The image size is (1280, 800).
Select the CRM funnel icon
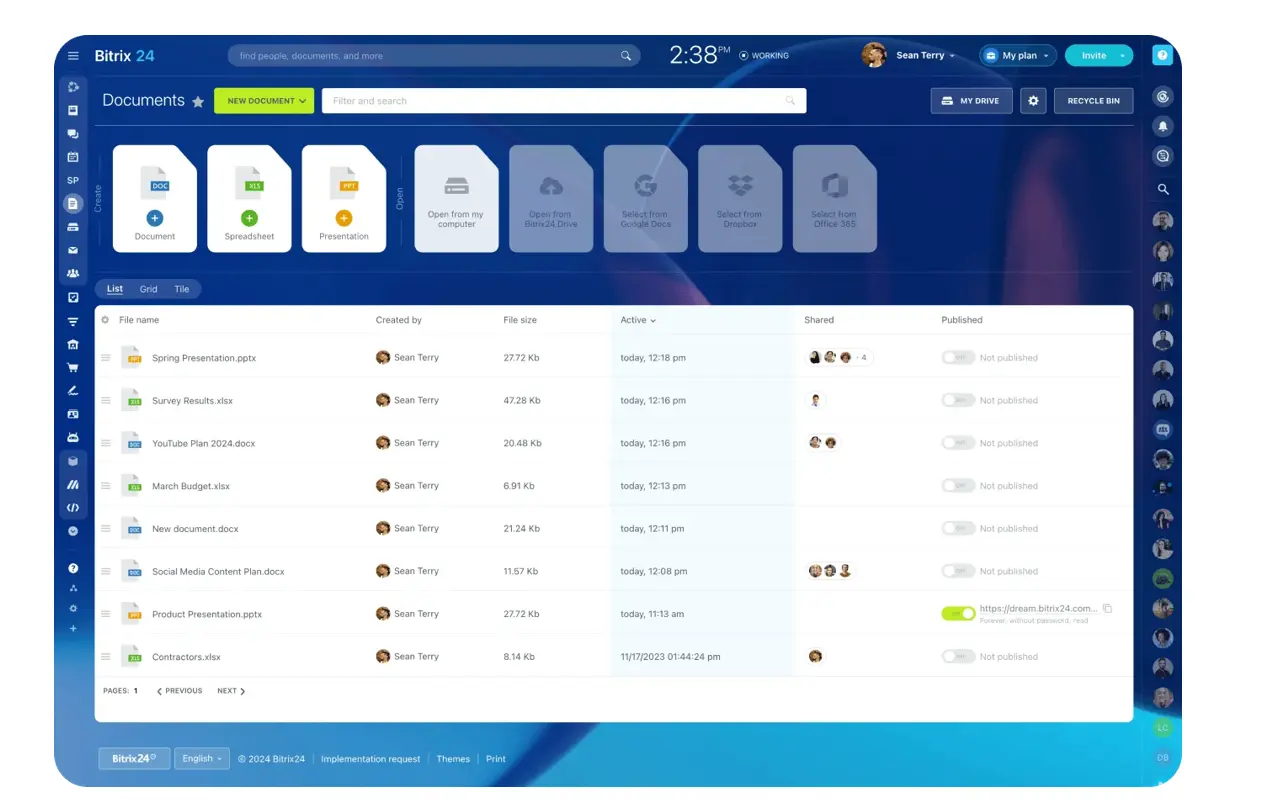click(x=72, y=321)
